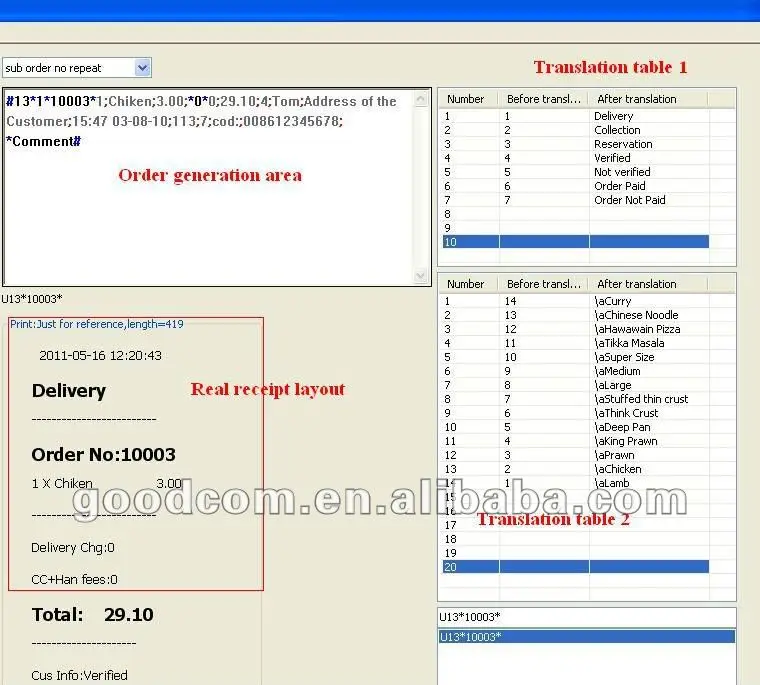
Task: Select the 'Collection' row in translation table 1
Action: point(576,130)
